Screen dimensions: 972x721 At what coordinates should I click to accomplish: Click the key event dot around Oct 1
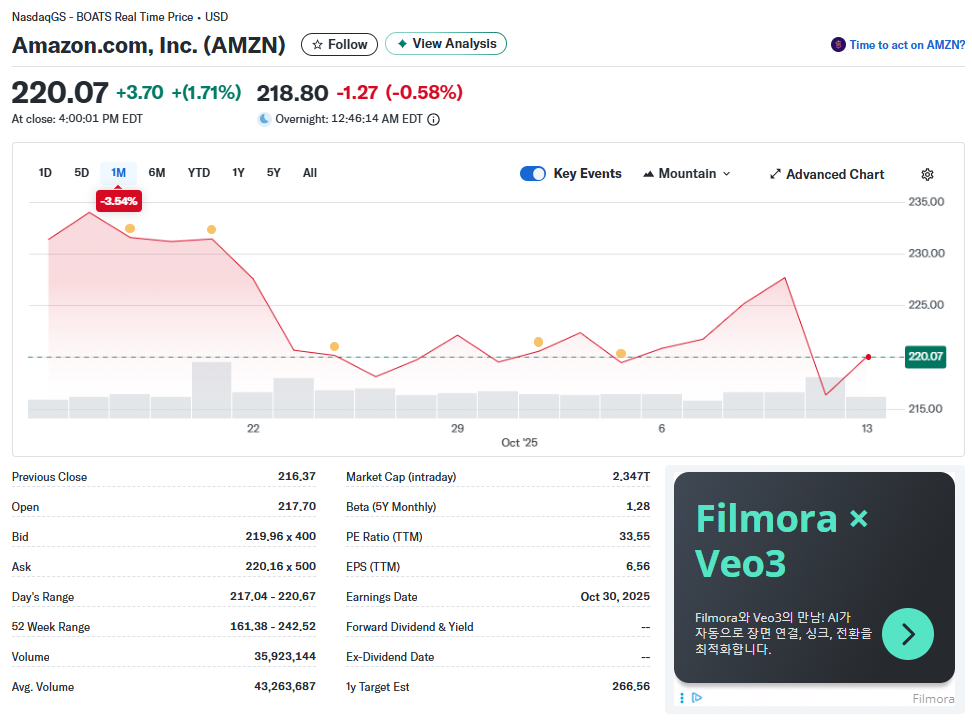coord(539,342)
